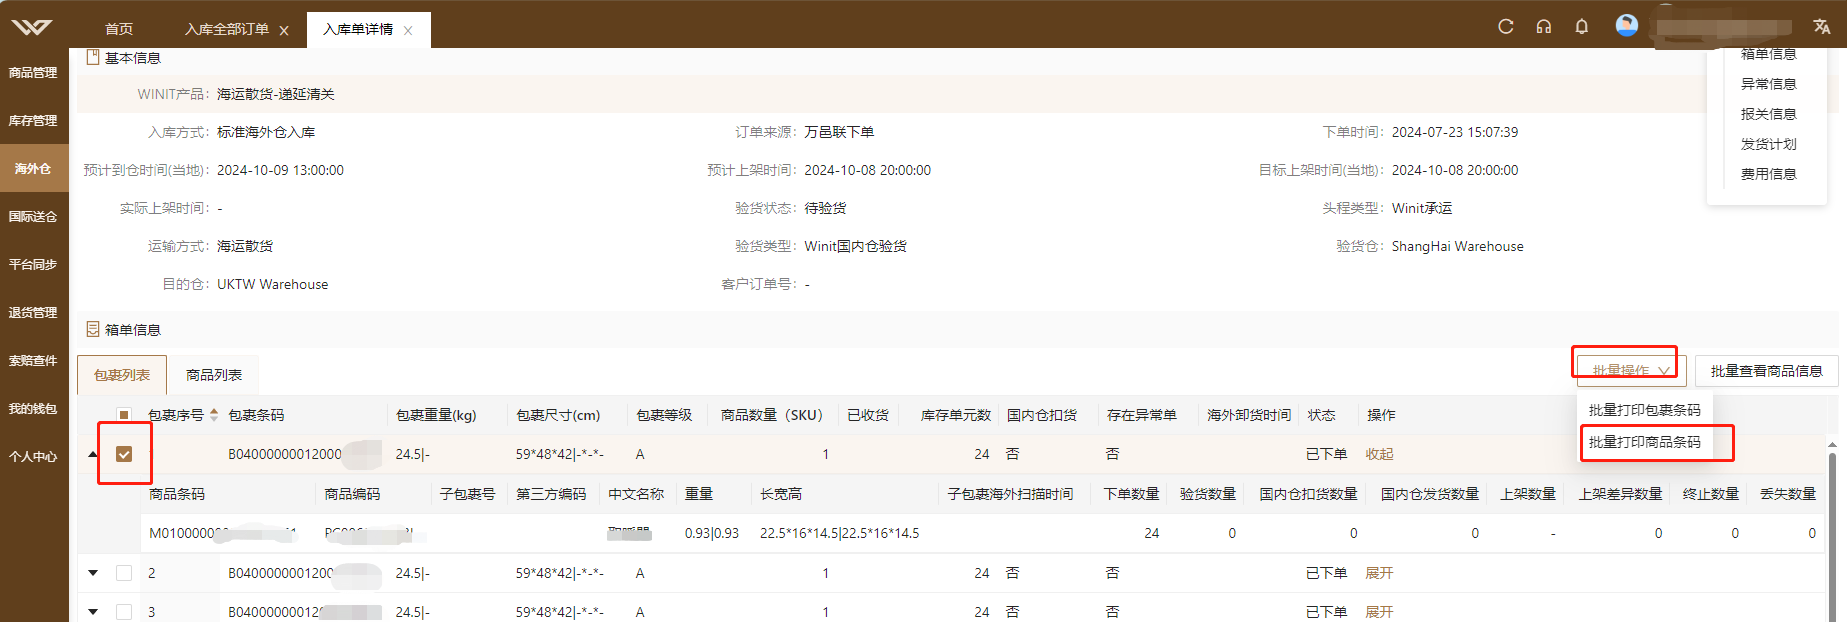
Task: Check the package row 2 checkbox
Action: tap(124, 573)
